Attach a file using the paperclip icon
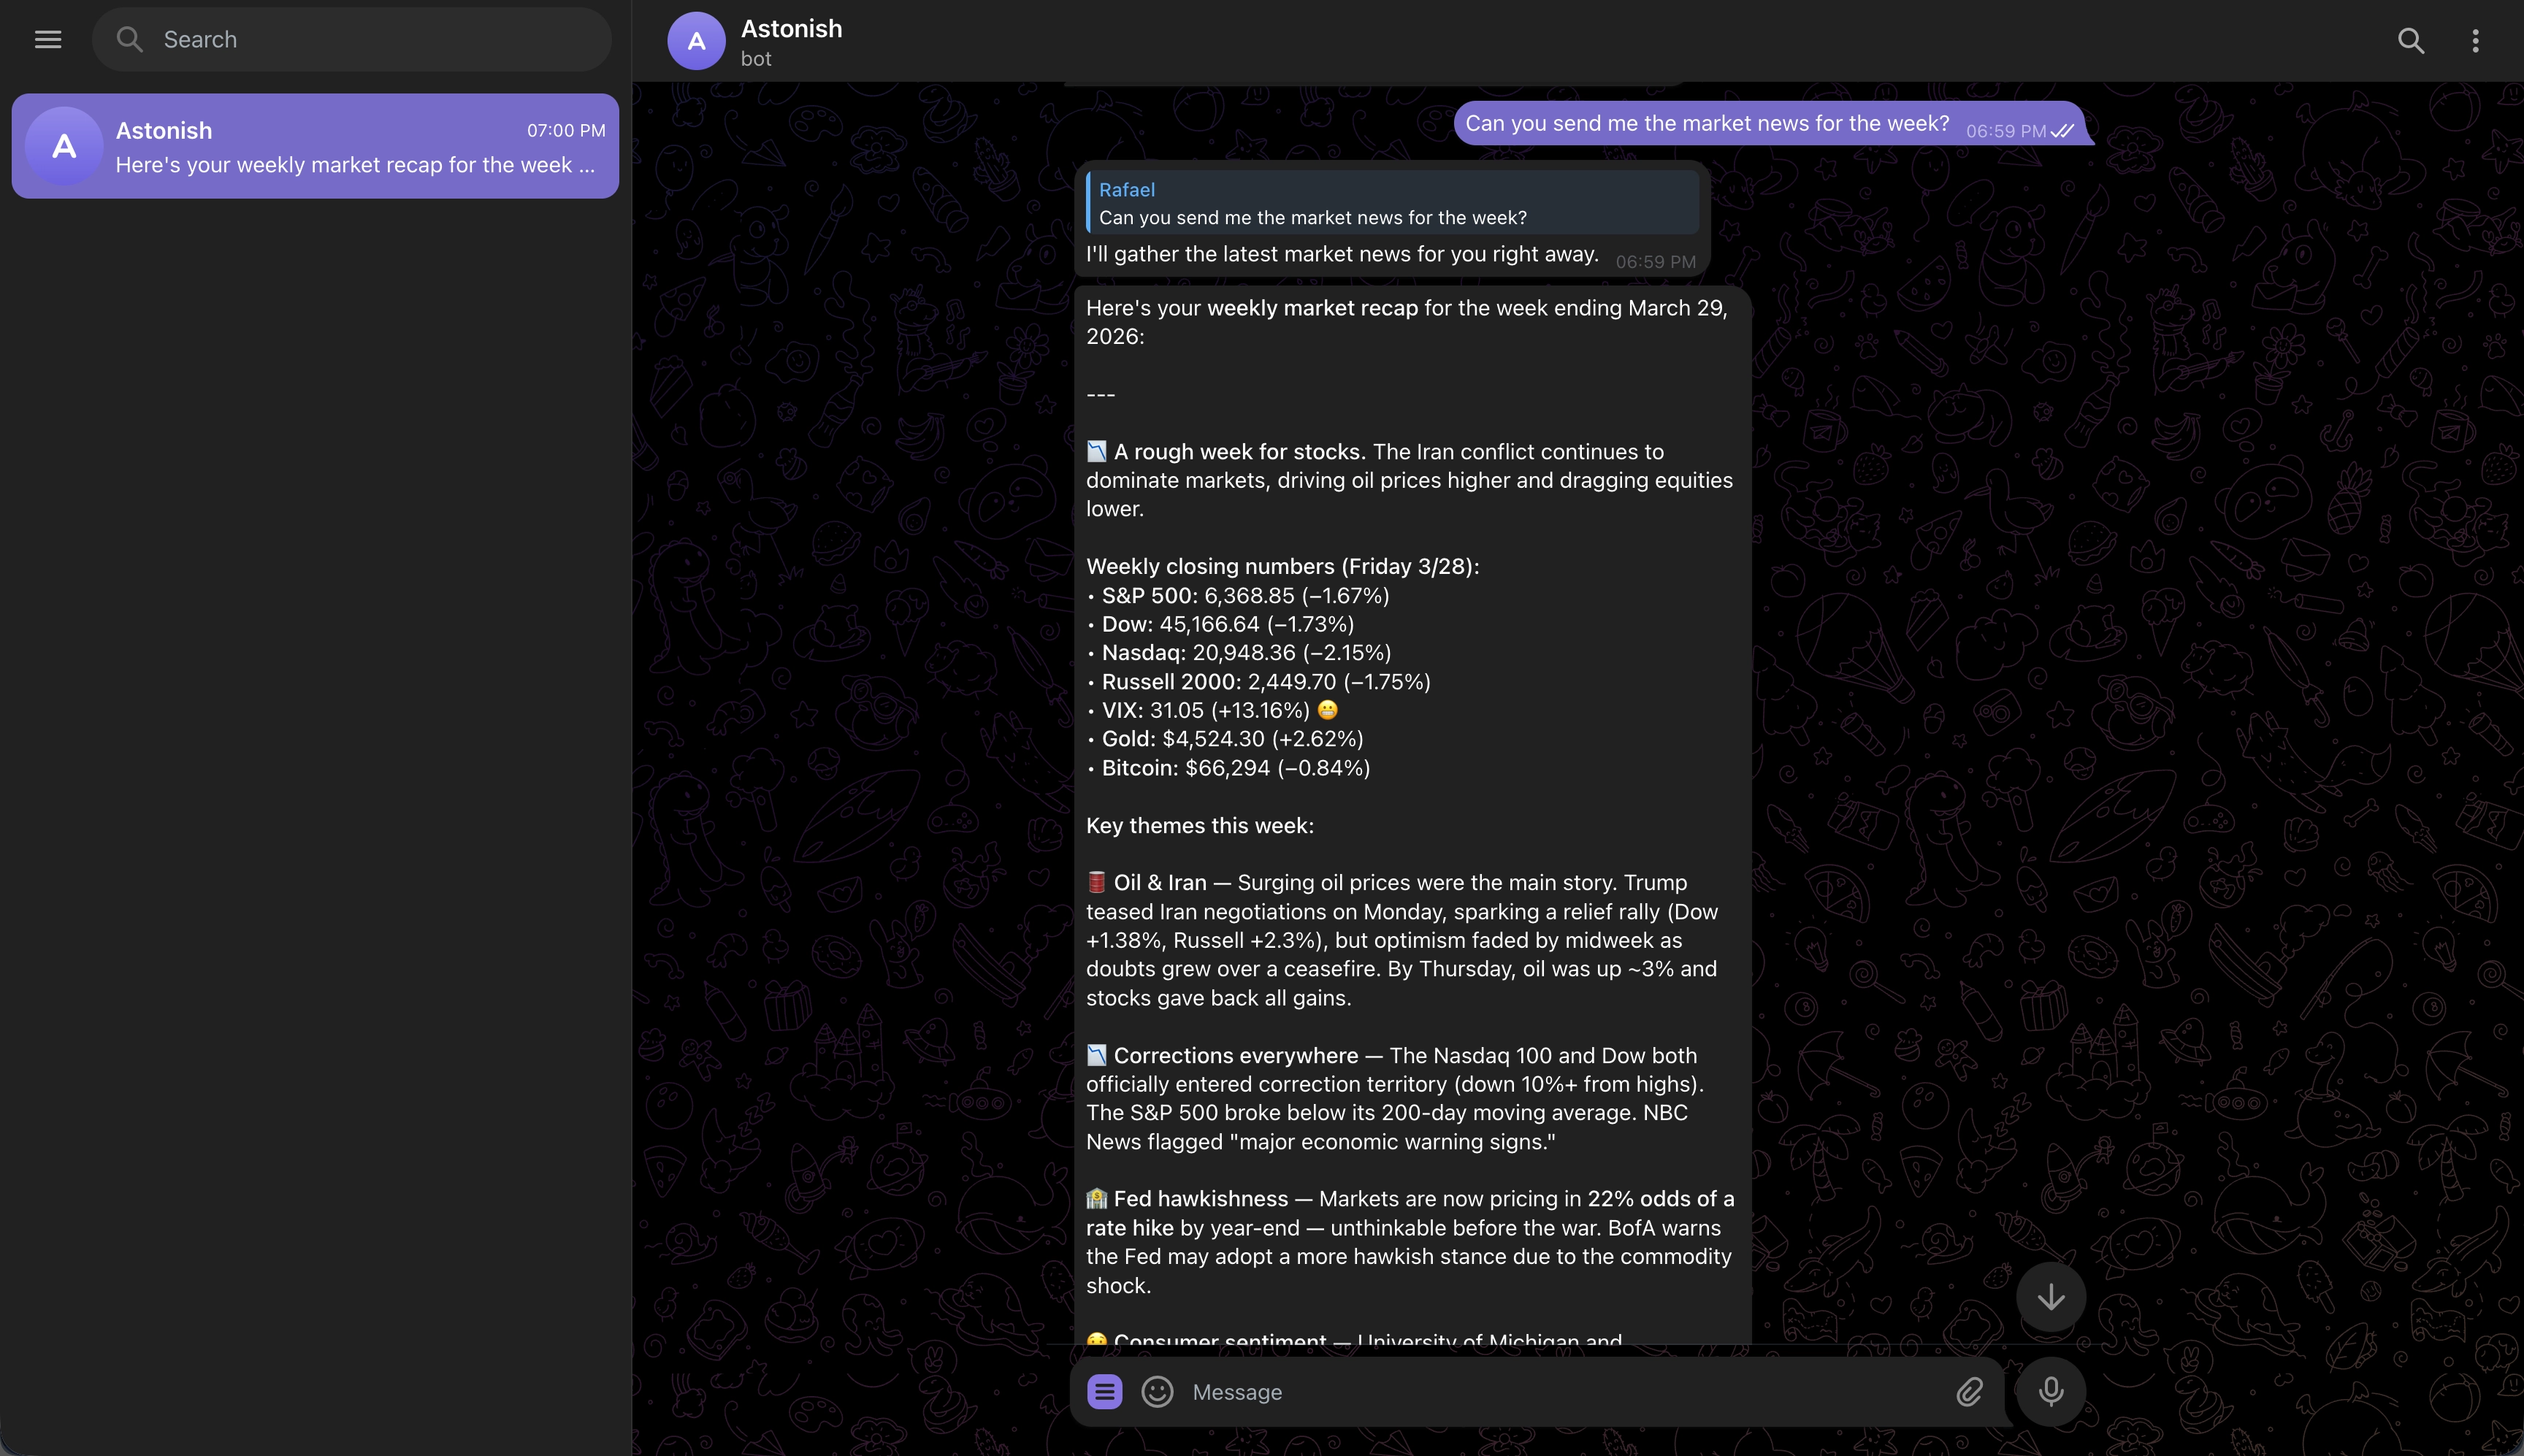The width and height of the screenshot is (2524, 1456). (1968, 1391)
